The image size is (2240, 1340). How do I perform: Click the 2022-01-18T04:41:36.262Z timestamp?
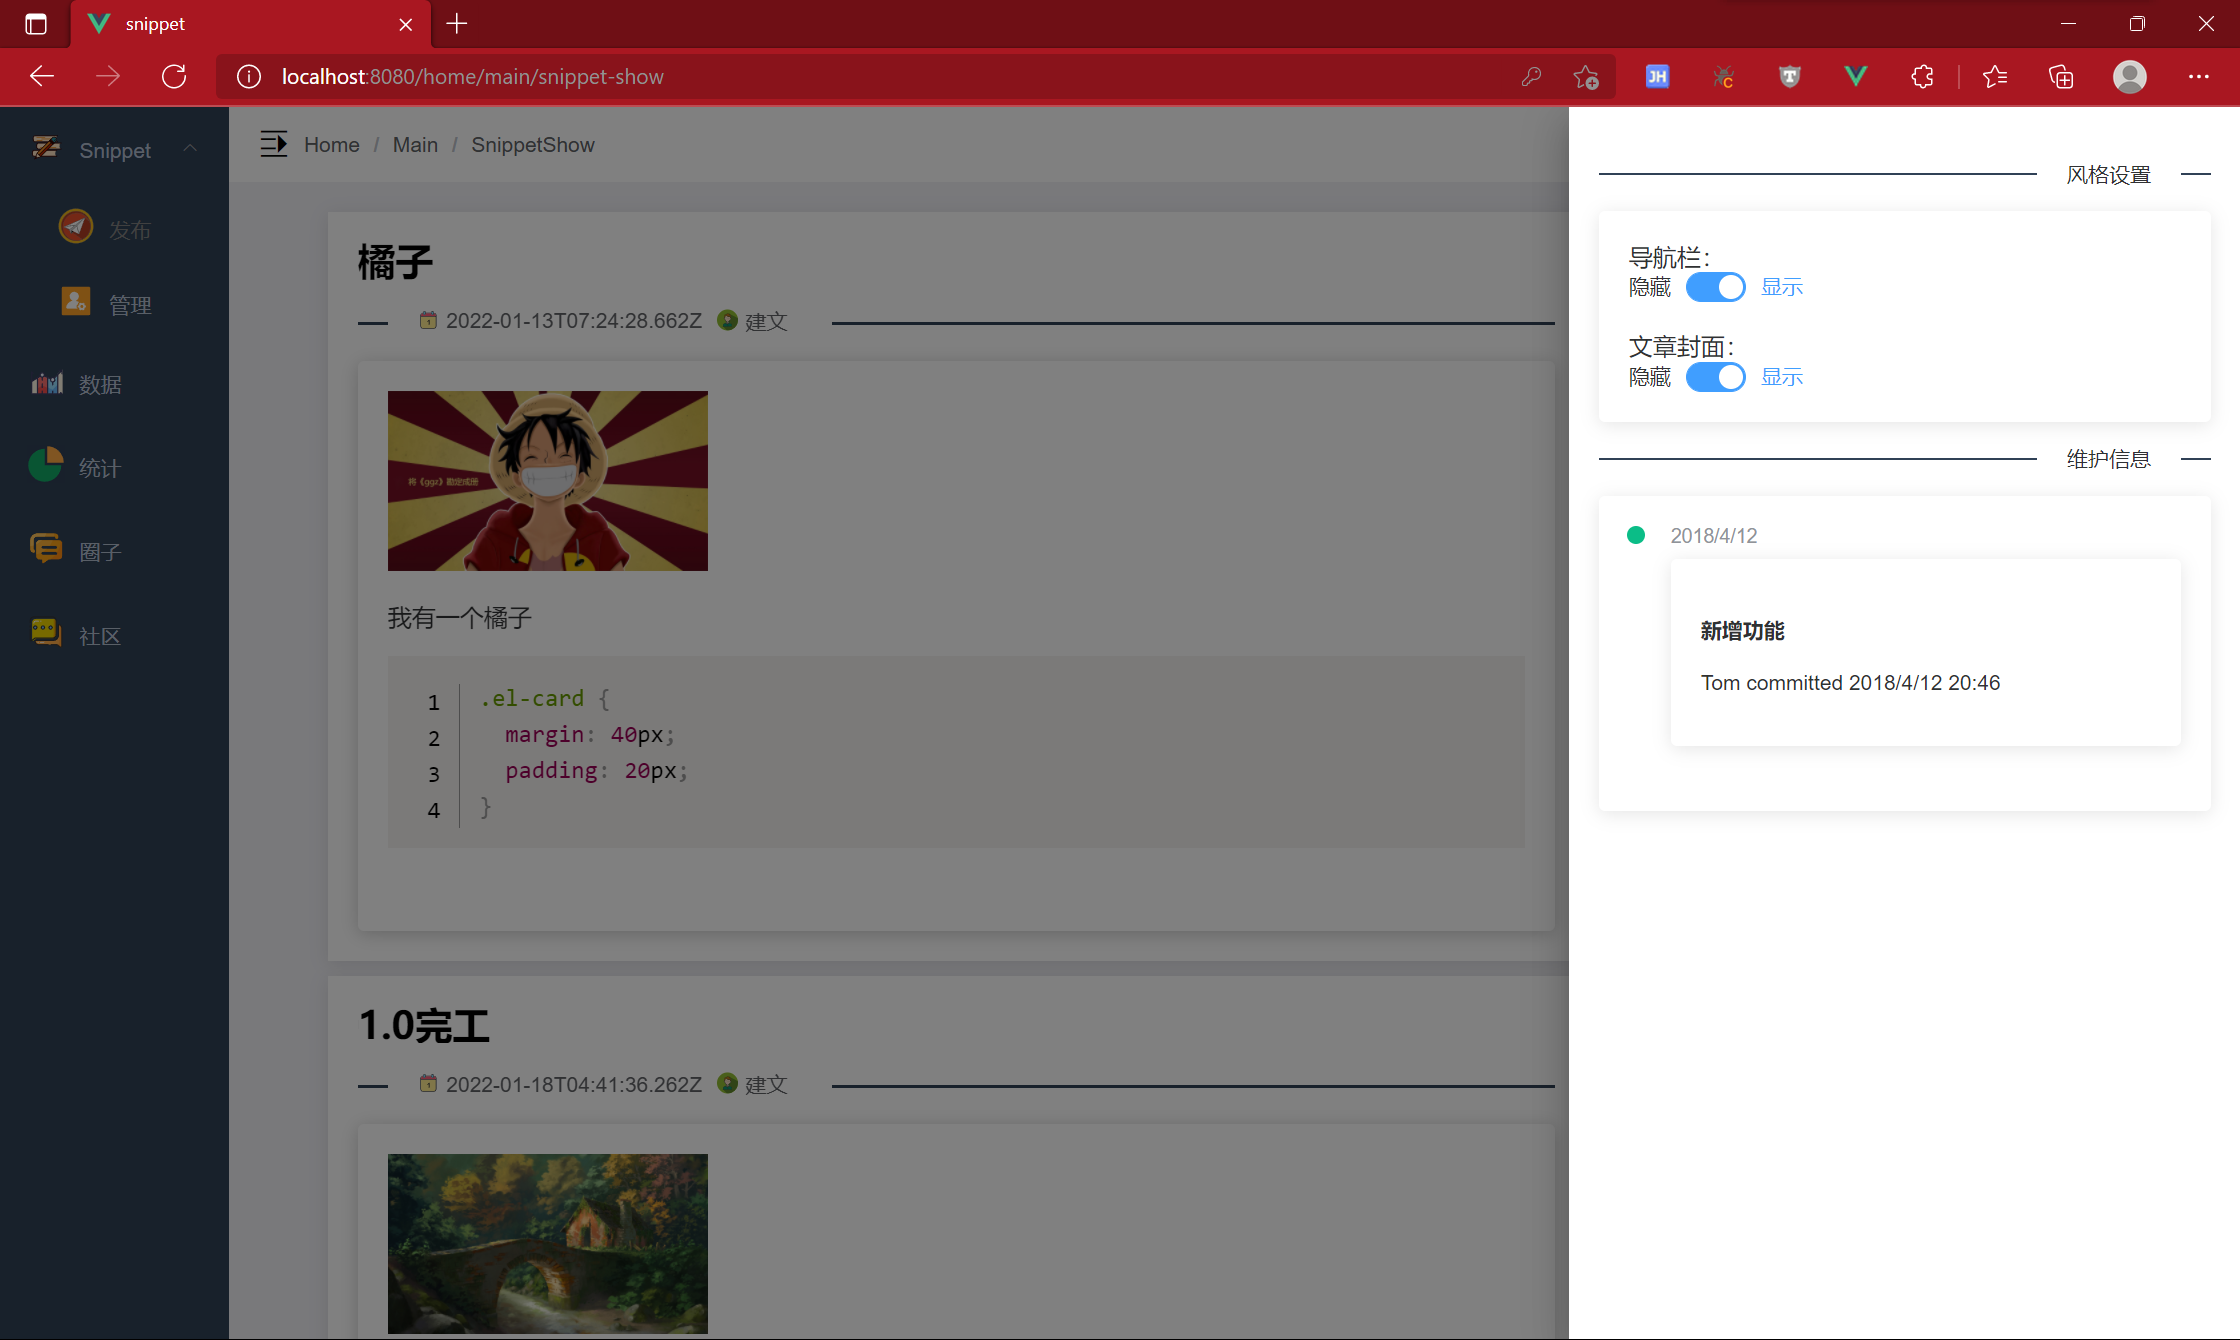(574, 1085)
